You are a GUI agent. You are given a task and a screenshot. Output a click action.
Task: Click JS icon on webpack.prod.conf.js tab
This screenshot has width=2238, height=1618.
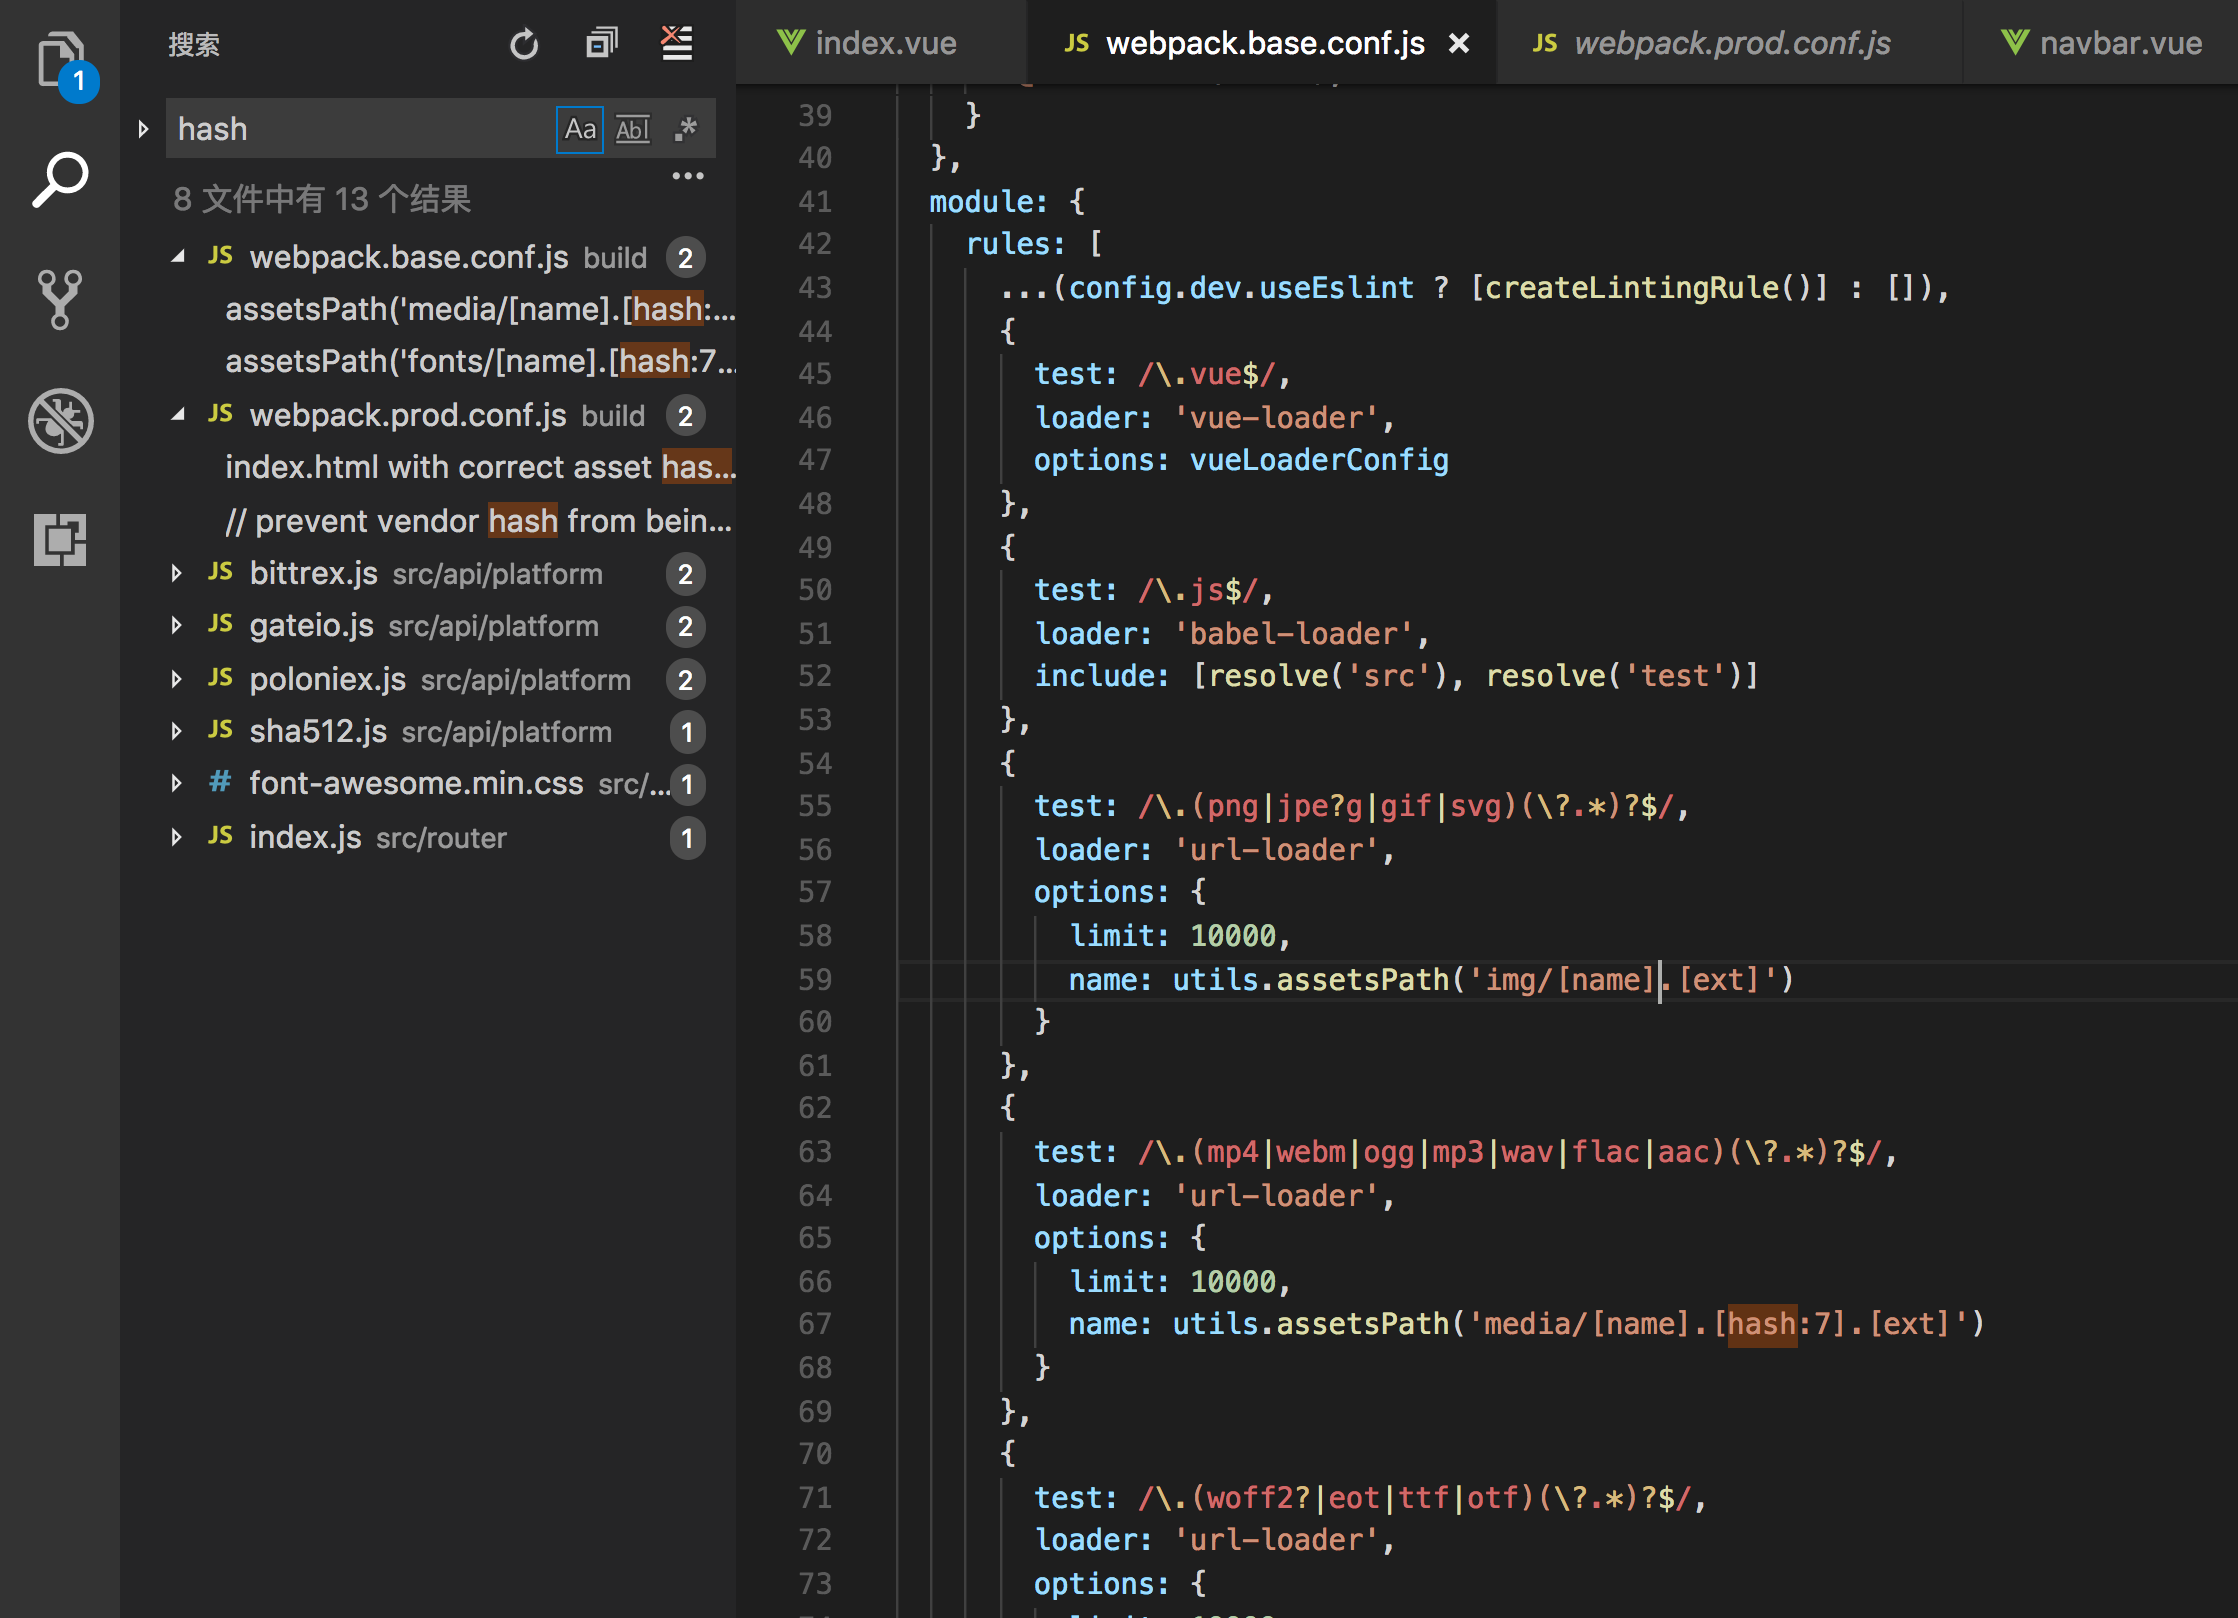(1545, 43)
